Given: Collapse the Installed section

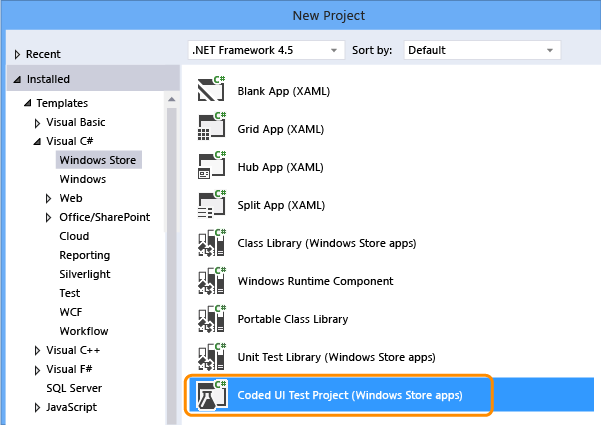Looking at the screenshot, I should tap(17, 79).
